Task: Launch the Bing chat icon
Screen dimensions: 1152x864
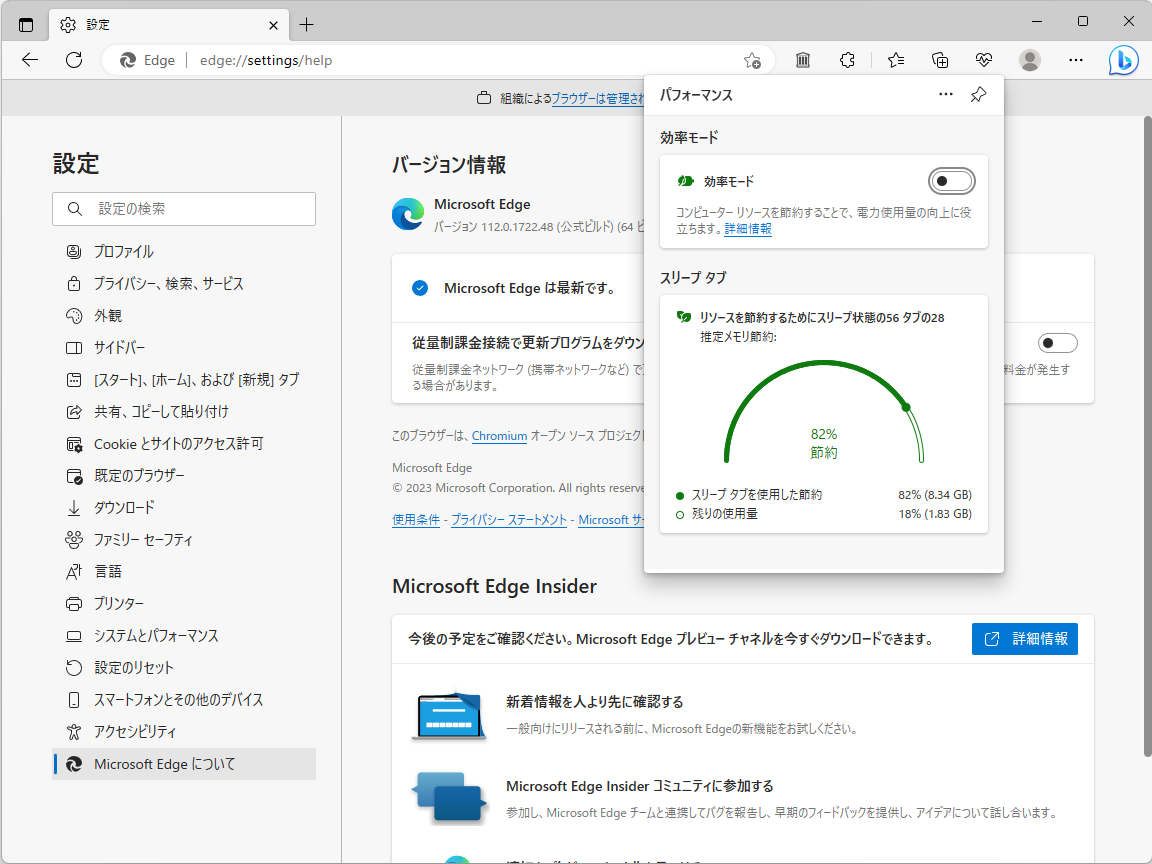Action: (x=1123, y=60)
